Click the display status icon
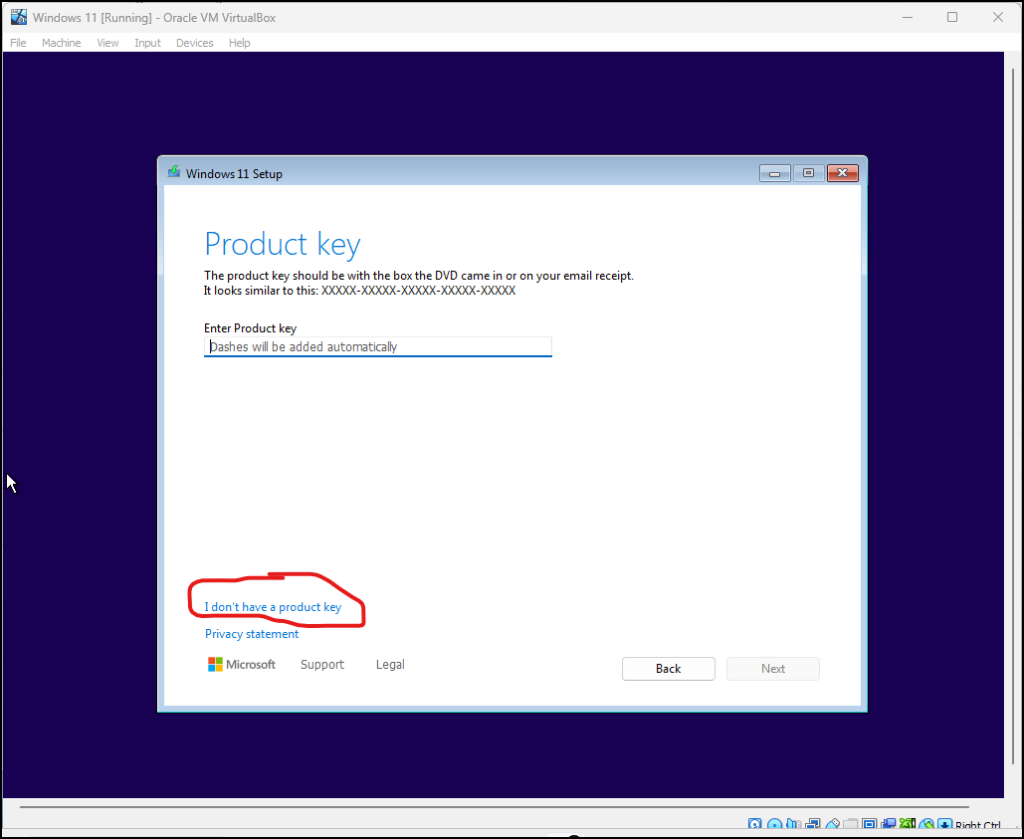Image resolution: width=1024 pixels, height=839 pixels. pyautogui.click(x=869, y=825)
